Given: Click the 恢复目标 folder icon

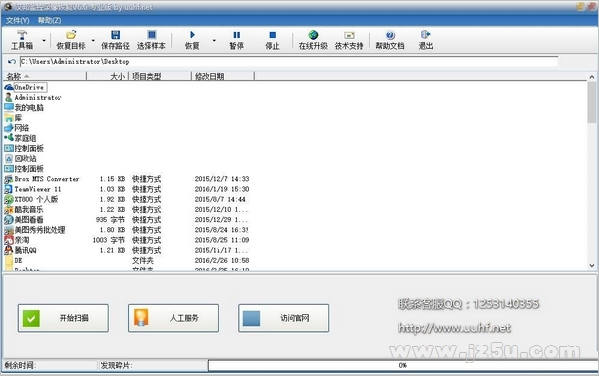Looking at the screenshot, I should pos(71,35).
